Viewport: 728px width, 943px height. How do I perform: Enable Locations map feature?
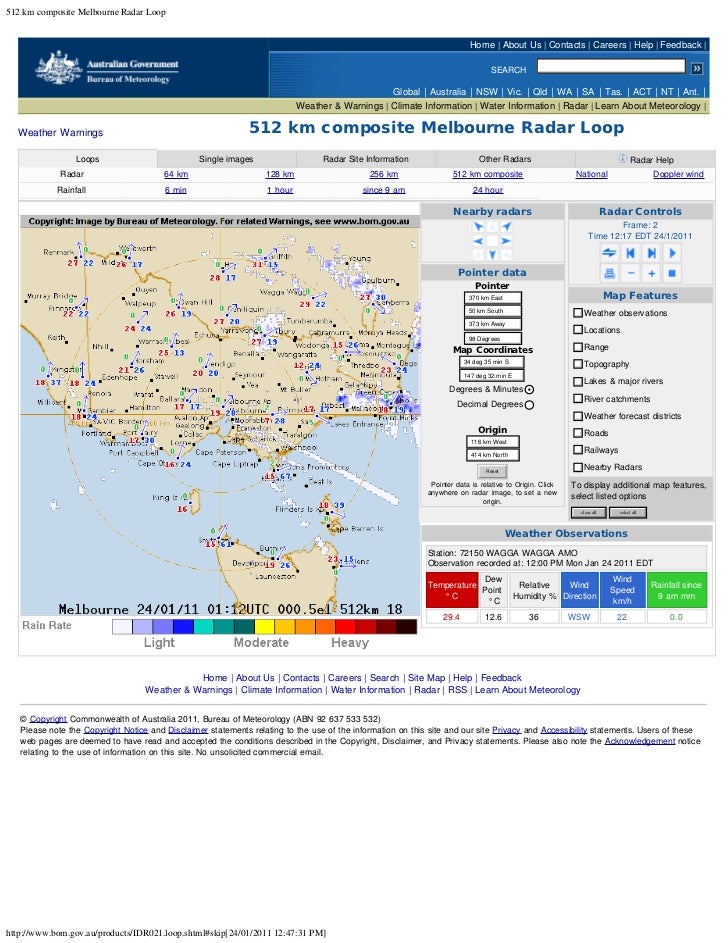pos(578,330)
